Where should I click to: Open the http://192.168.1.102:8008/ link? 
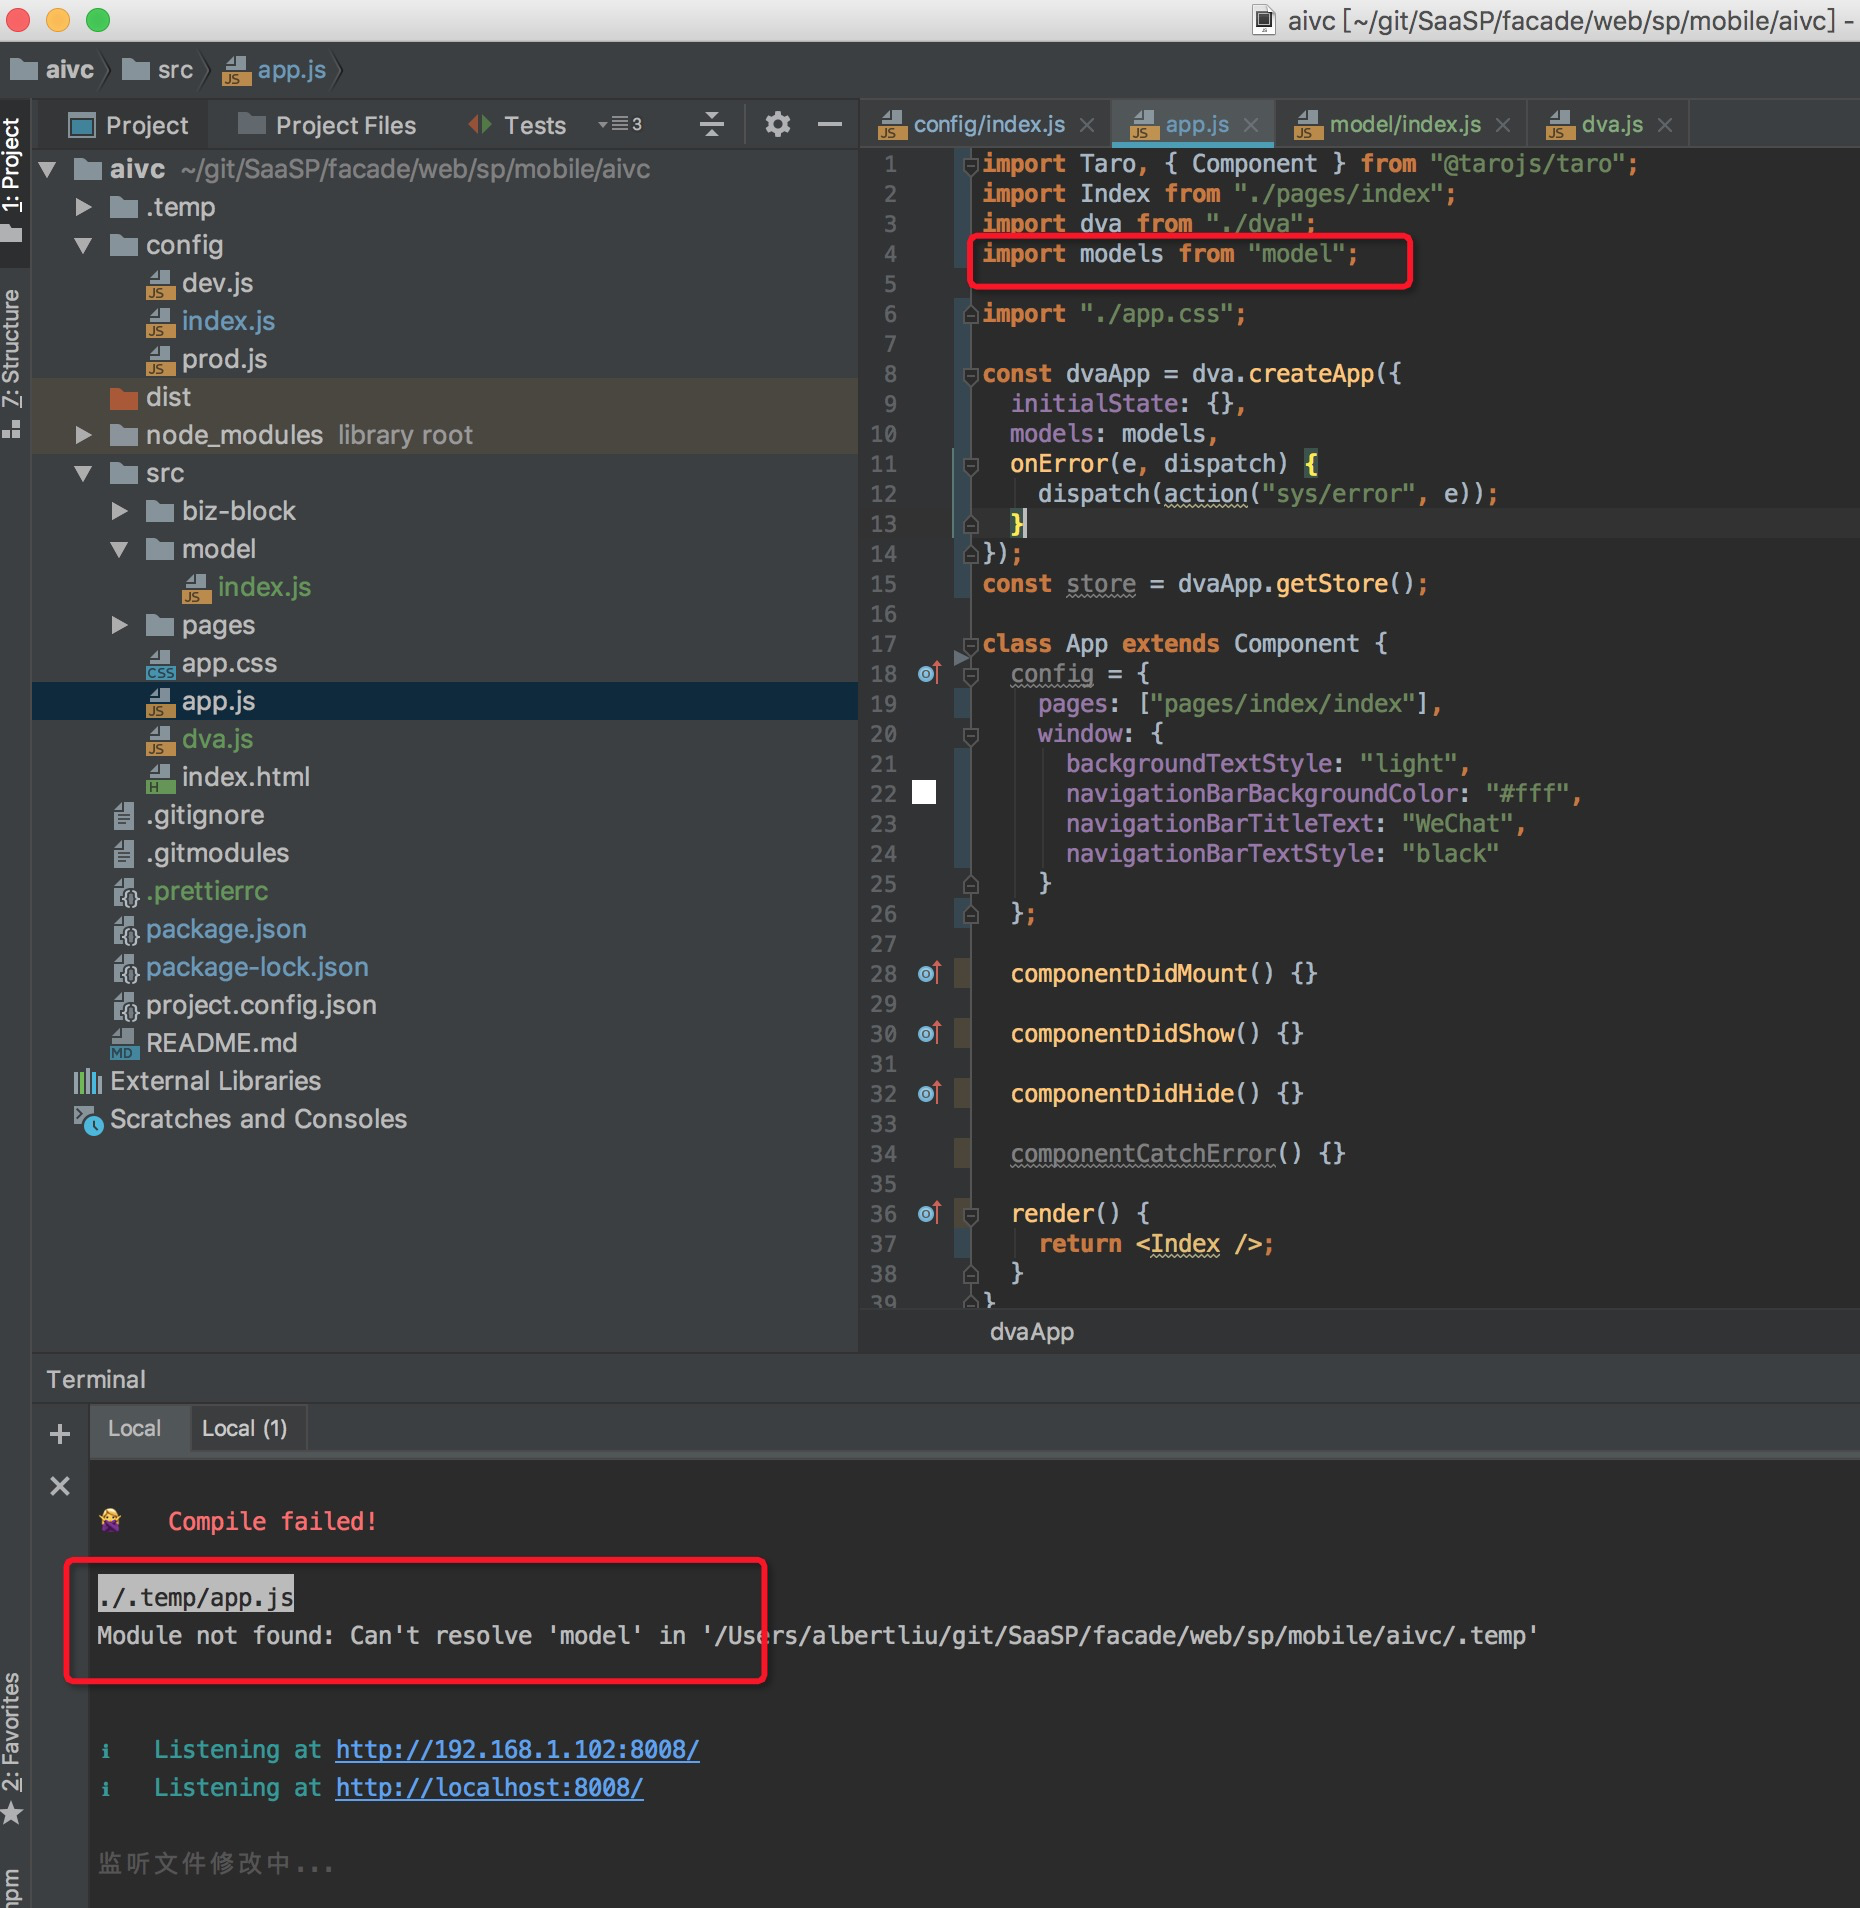[x=517, y=1749]
